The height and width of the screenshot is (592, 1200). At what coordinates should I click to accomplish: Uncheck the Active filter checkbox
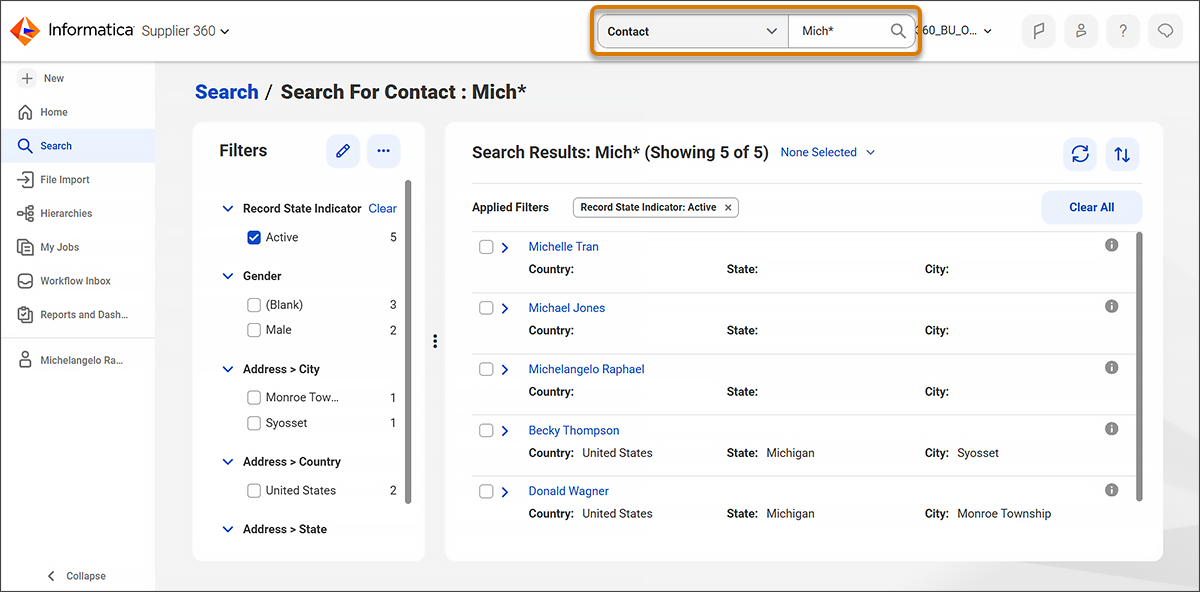click(254, 238)
